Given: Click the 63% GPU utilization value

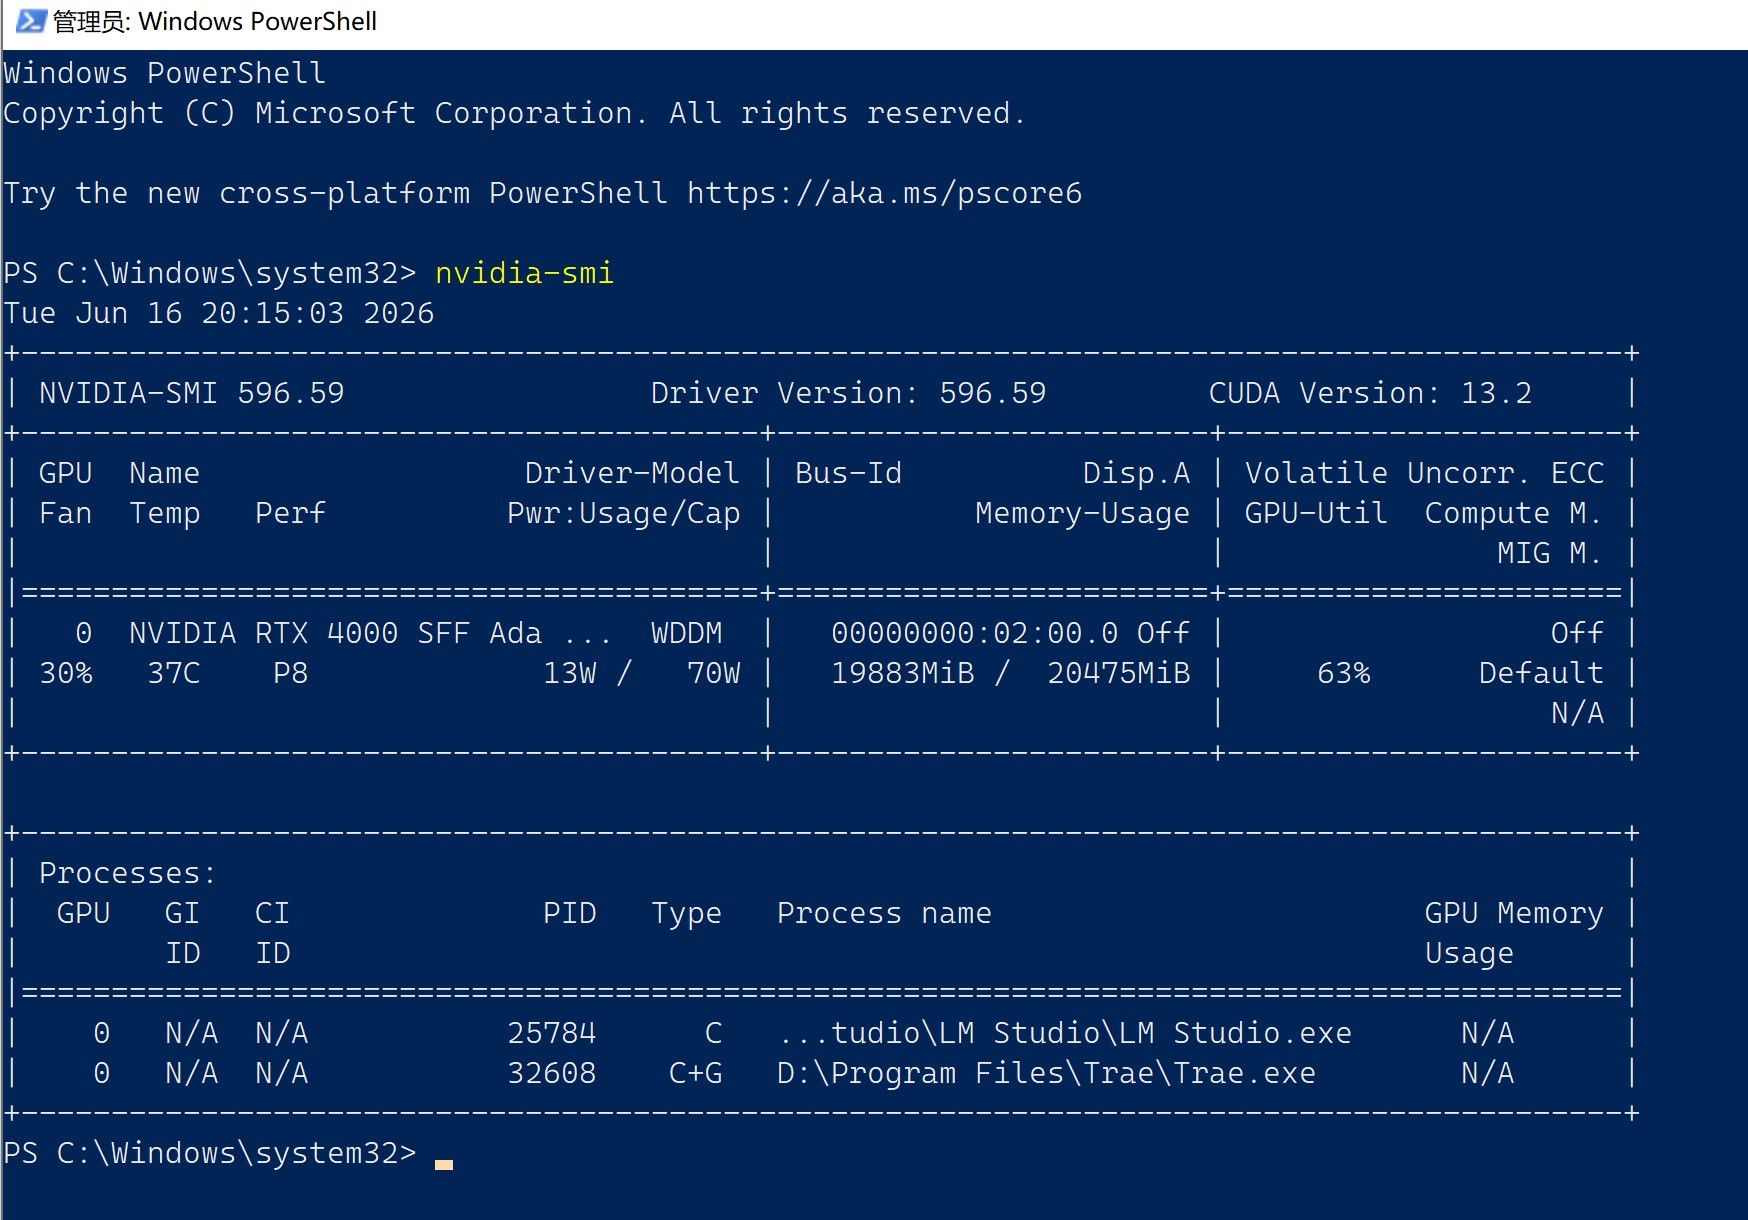Looking at the screenshot, I should (1343, 673).
